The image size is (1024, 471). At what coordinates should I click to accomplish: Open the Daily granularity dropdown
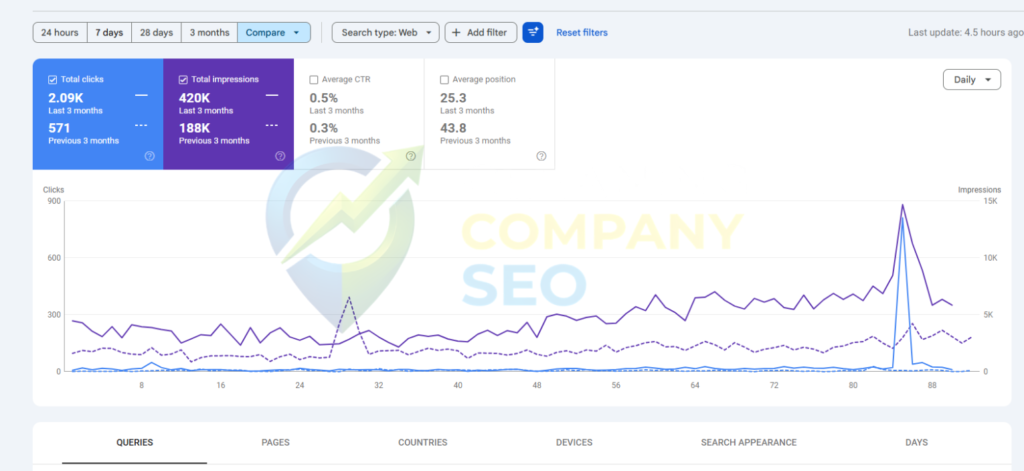(971, 80)
